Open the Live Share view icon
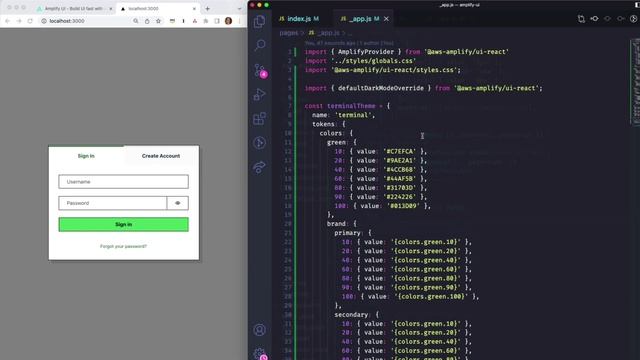The image size is (640, 360). point(260,167)
